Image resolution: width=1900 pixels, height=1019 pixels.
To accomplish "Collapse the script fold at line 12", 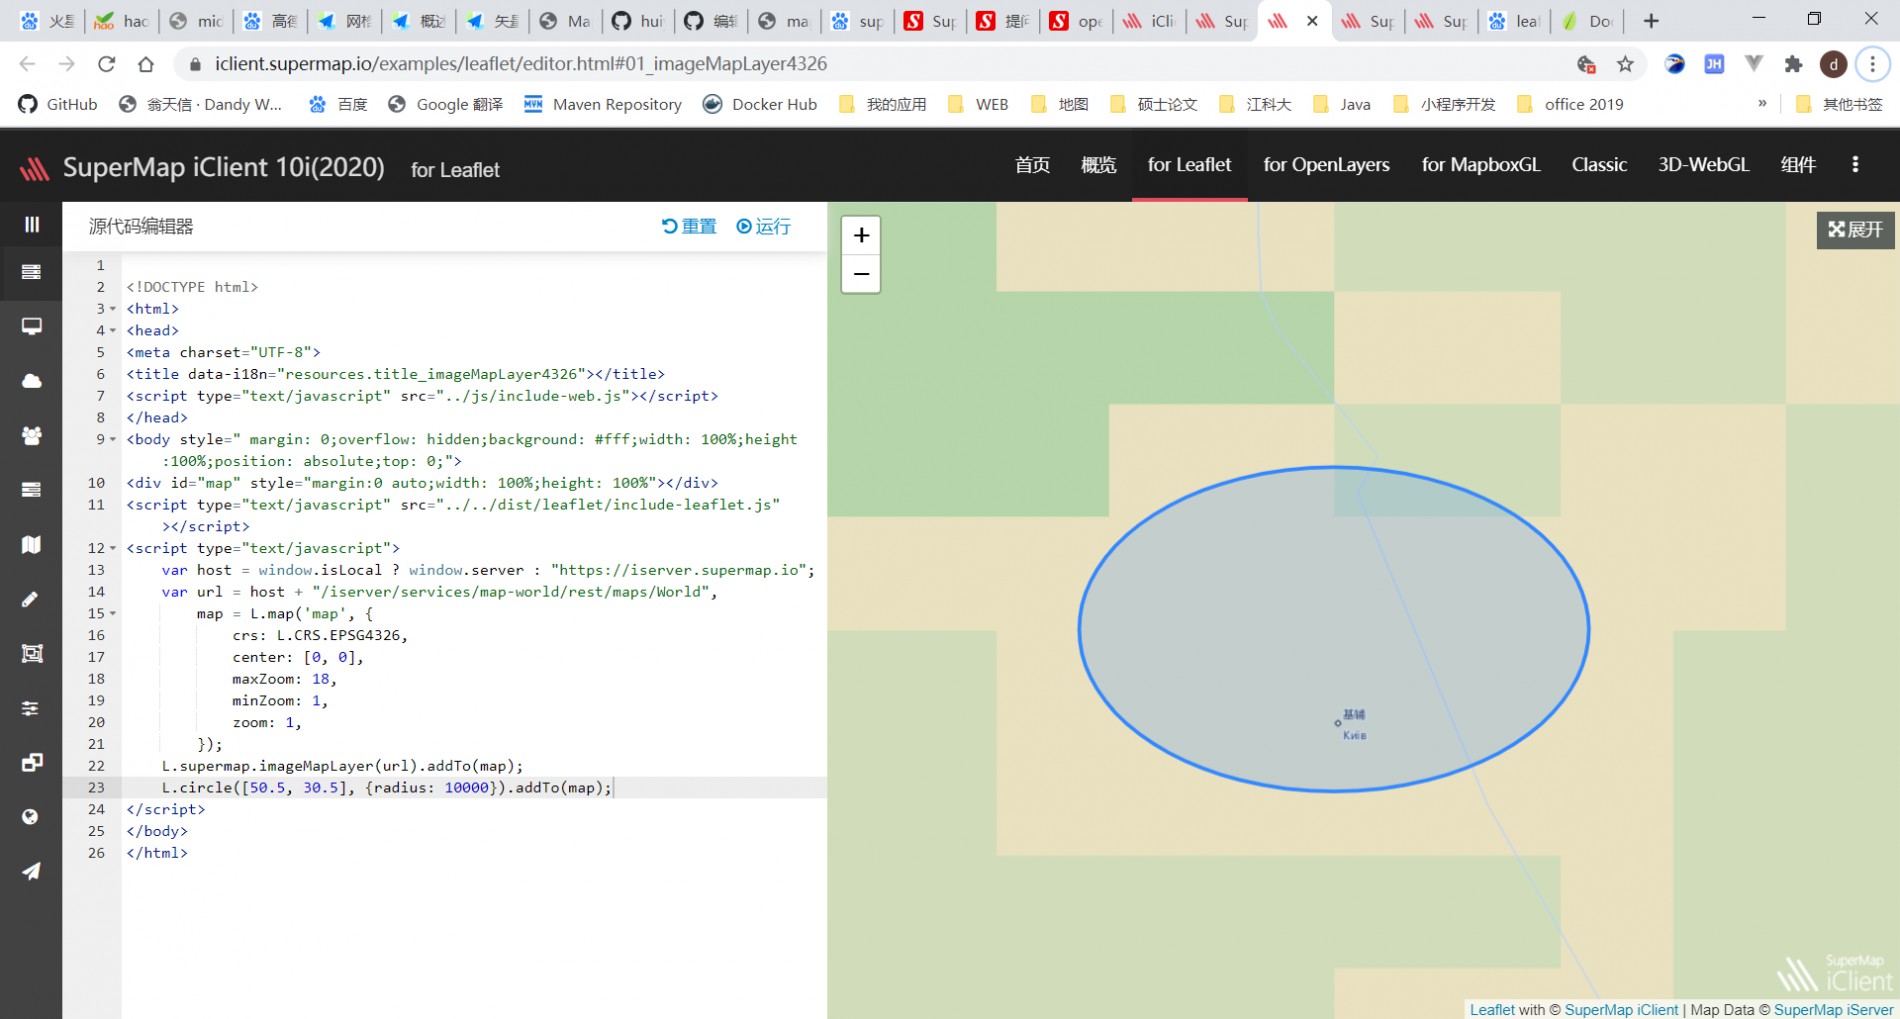I will pyautogui.click(x=113, y=549).
